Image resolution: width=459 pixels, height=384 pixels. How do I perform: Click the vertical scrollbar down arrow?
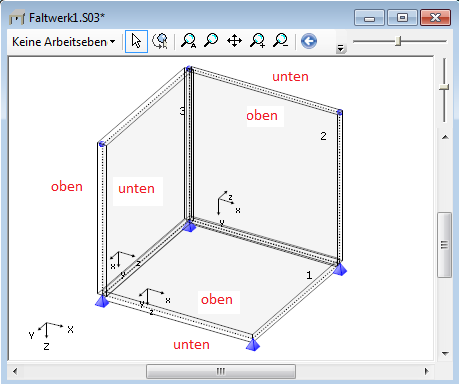tap(445, 353)
